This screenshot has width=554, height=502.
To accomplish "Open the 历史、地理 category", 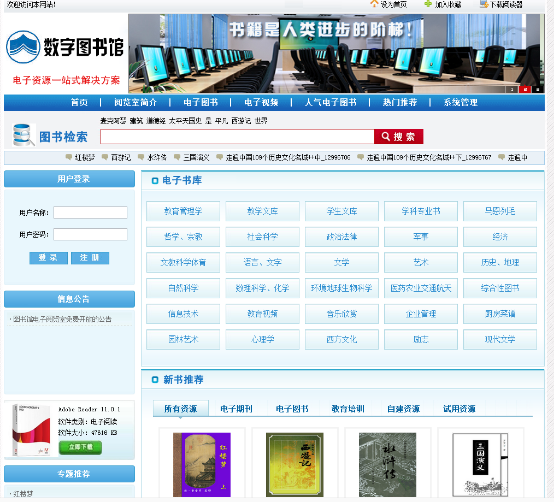I will 500,262.
